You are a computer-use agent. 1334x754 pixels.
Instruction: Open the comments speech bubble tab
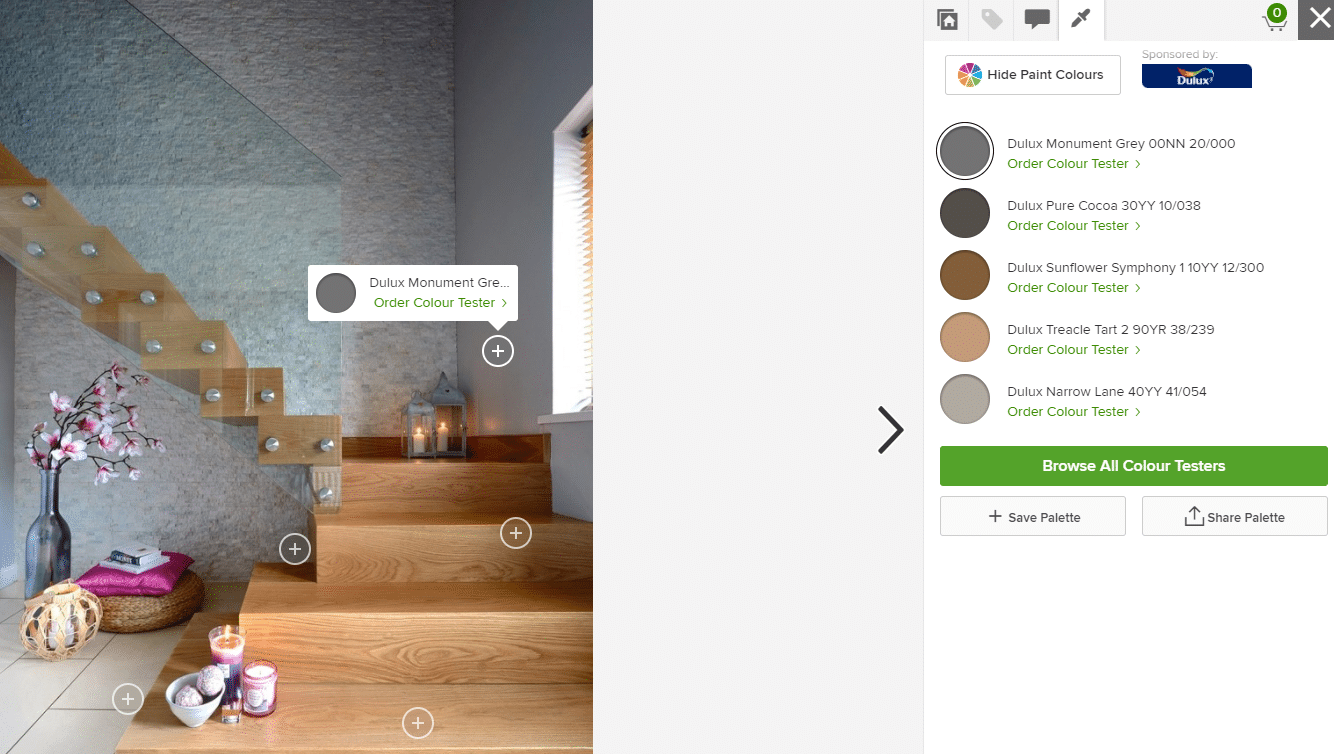(1037, 19)
